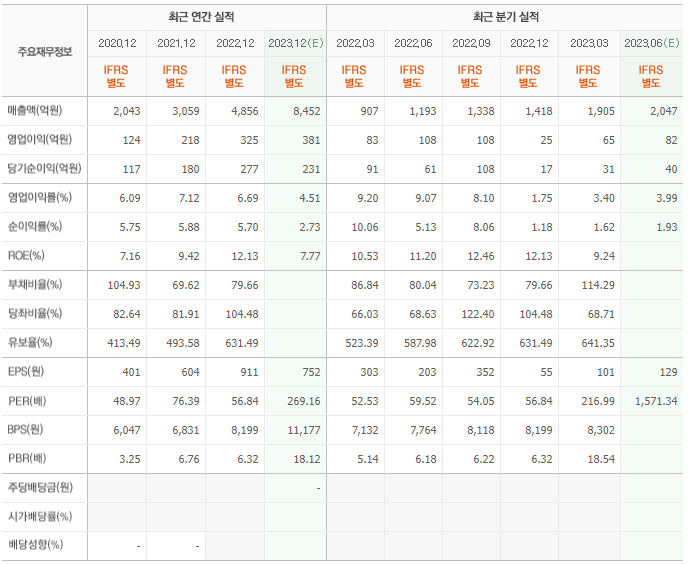Click the 7,132 BPS value
The image size is (688, 564).
(x=365, y=430)
